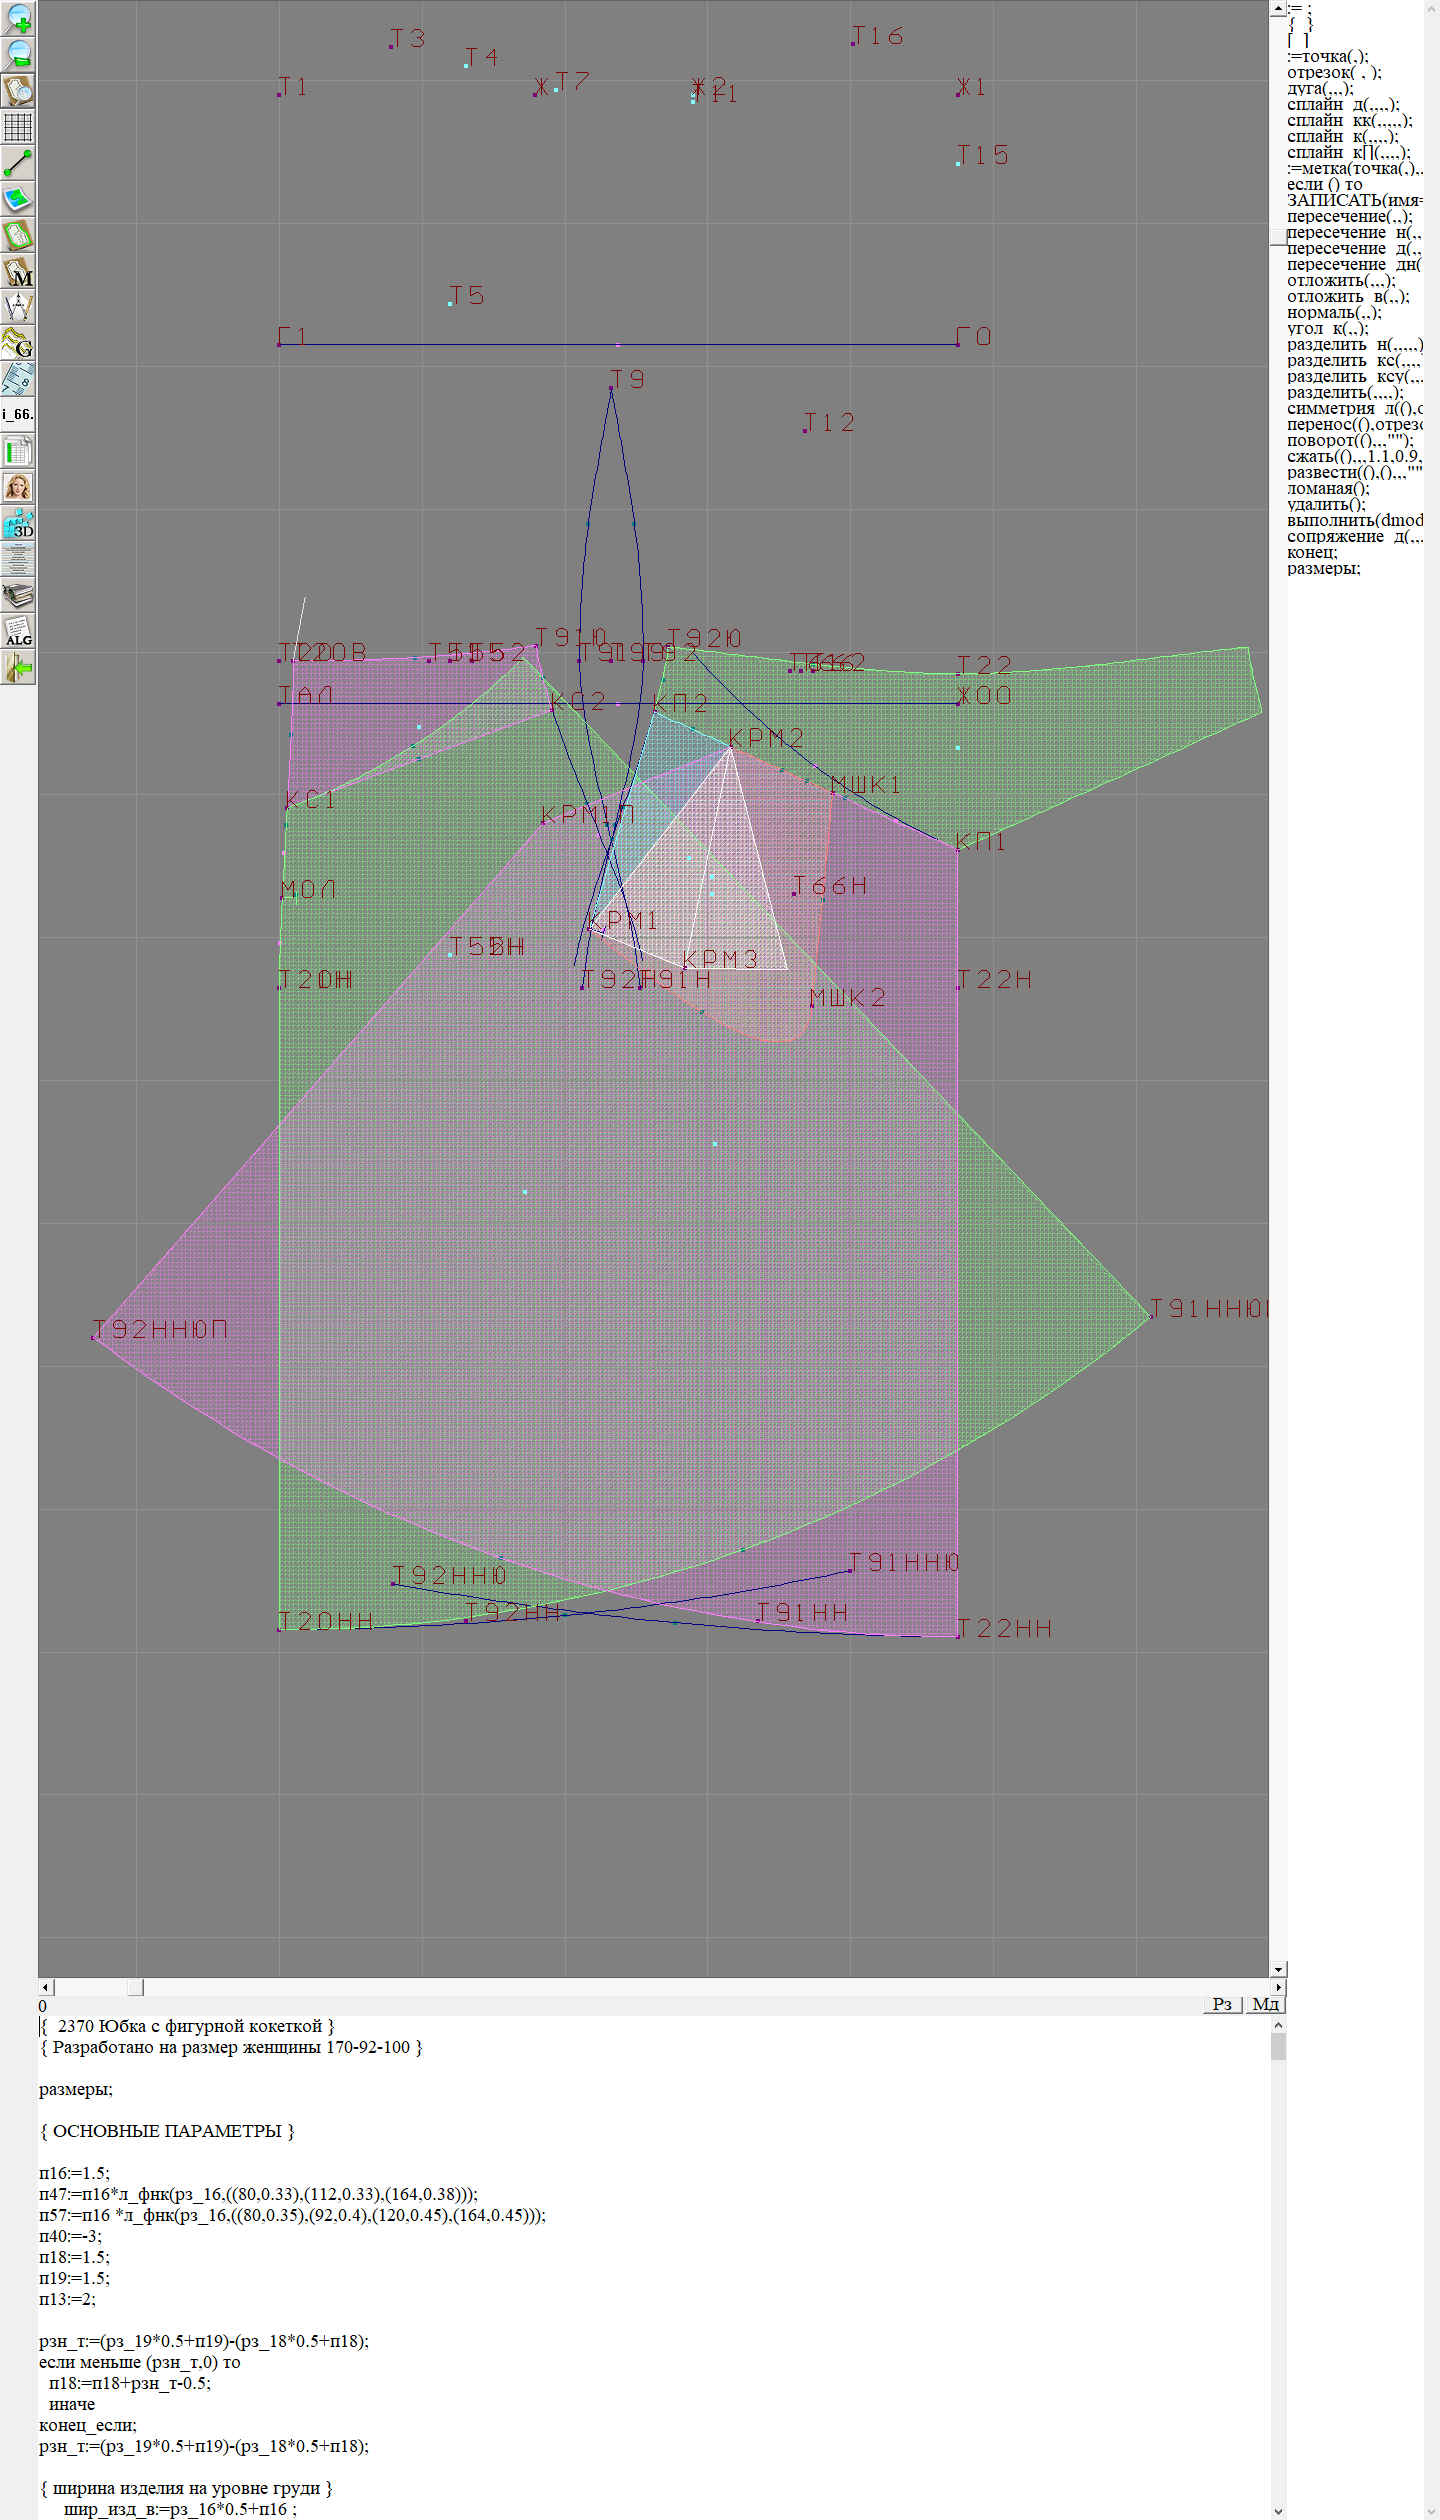Click the stacked books library icon
Screen dimensions: 1440x2520
(18, 595)
